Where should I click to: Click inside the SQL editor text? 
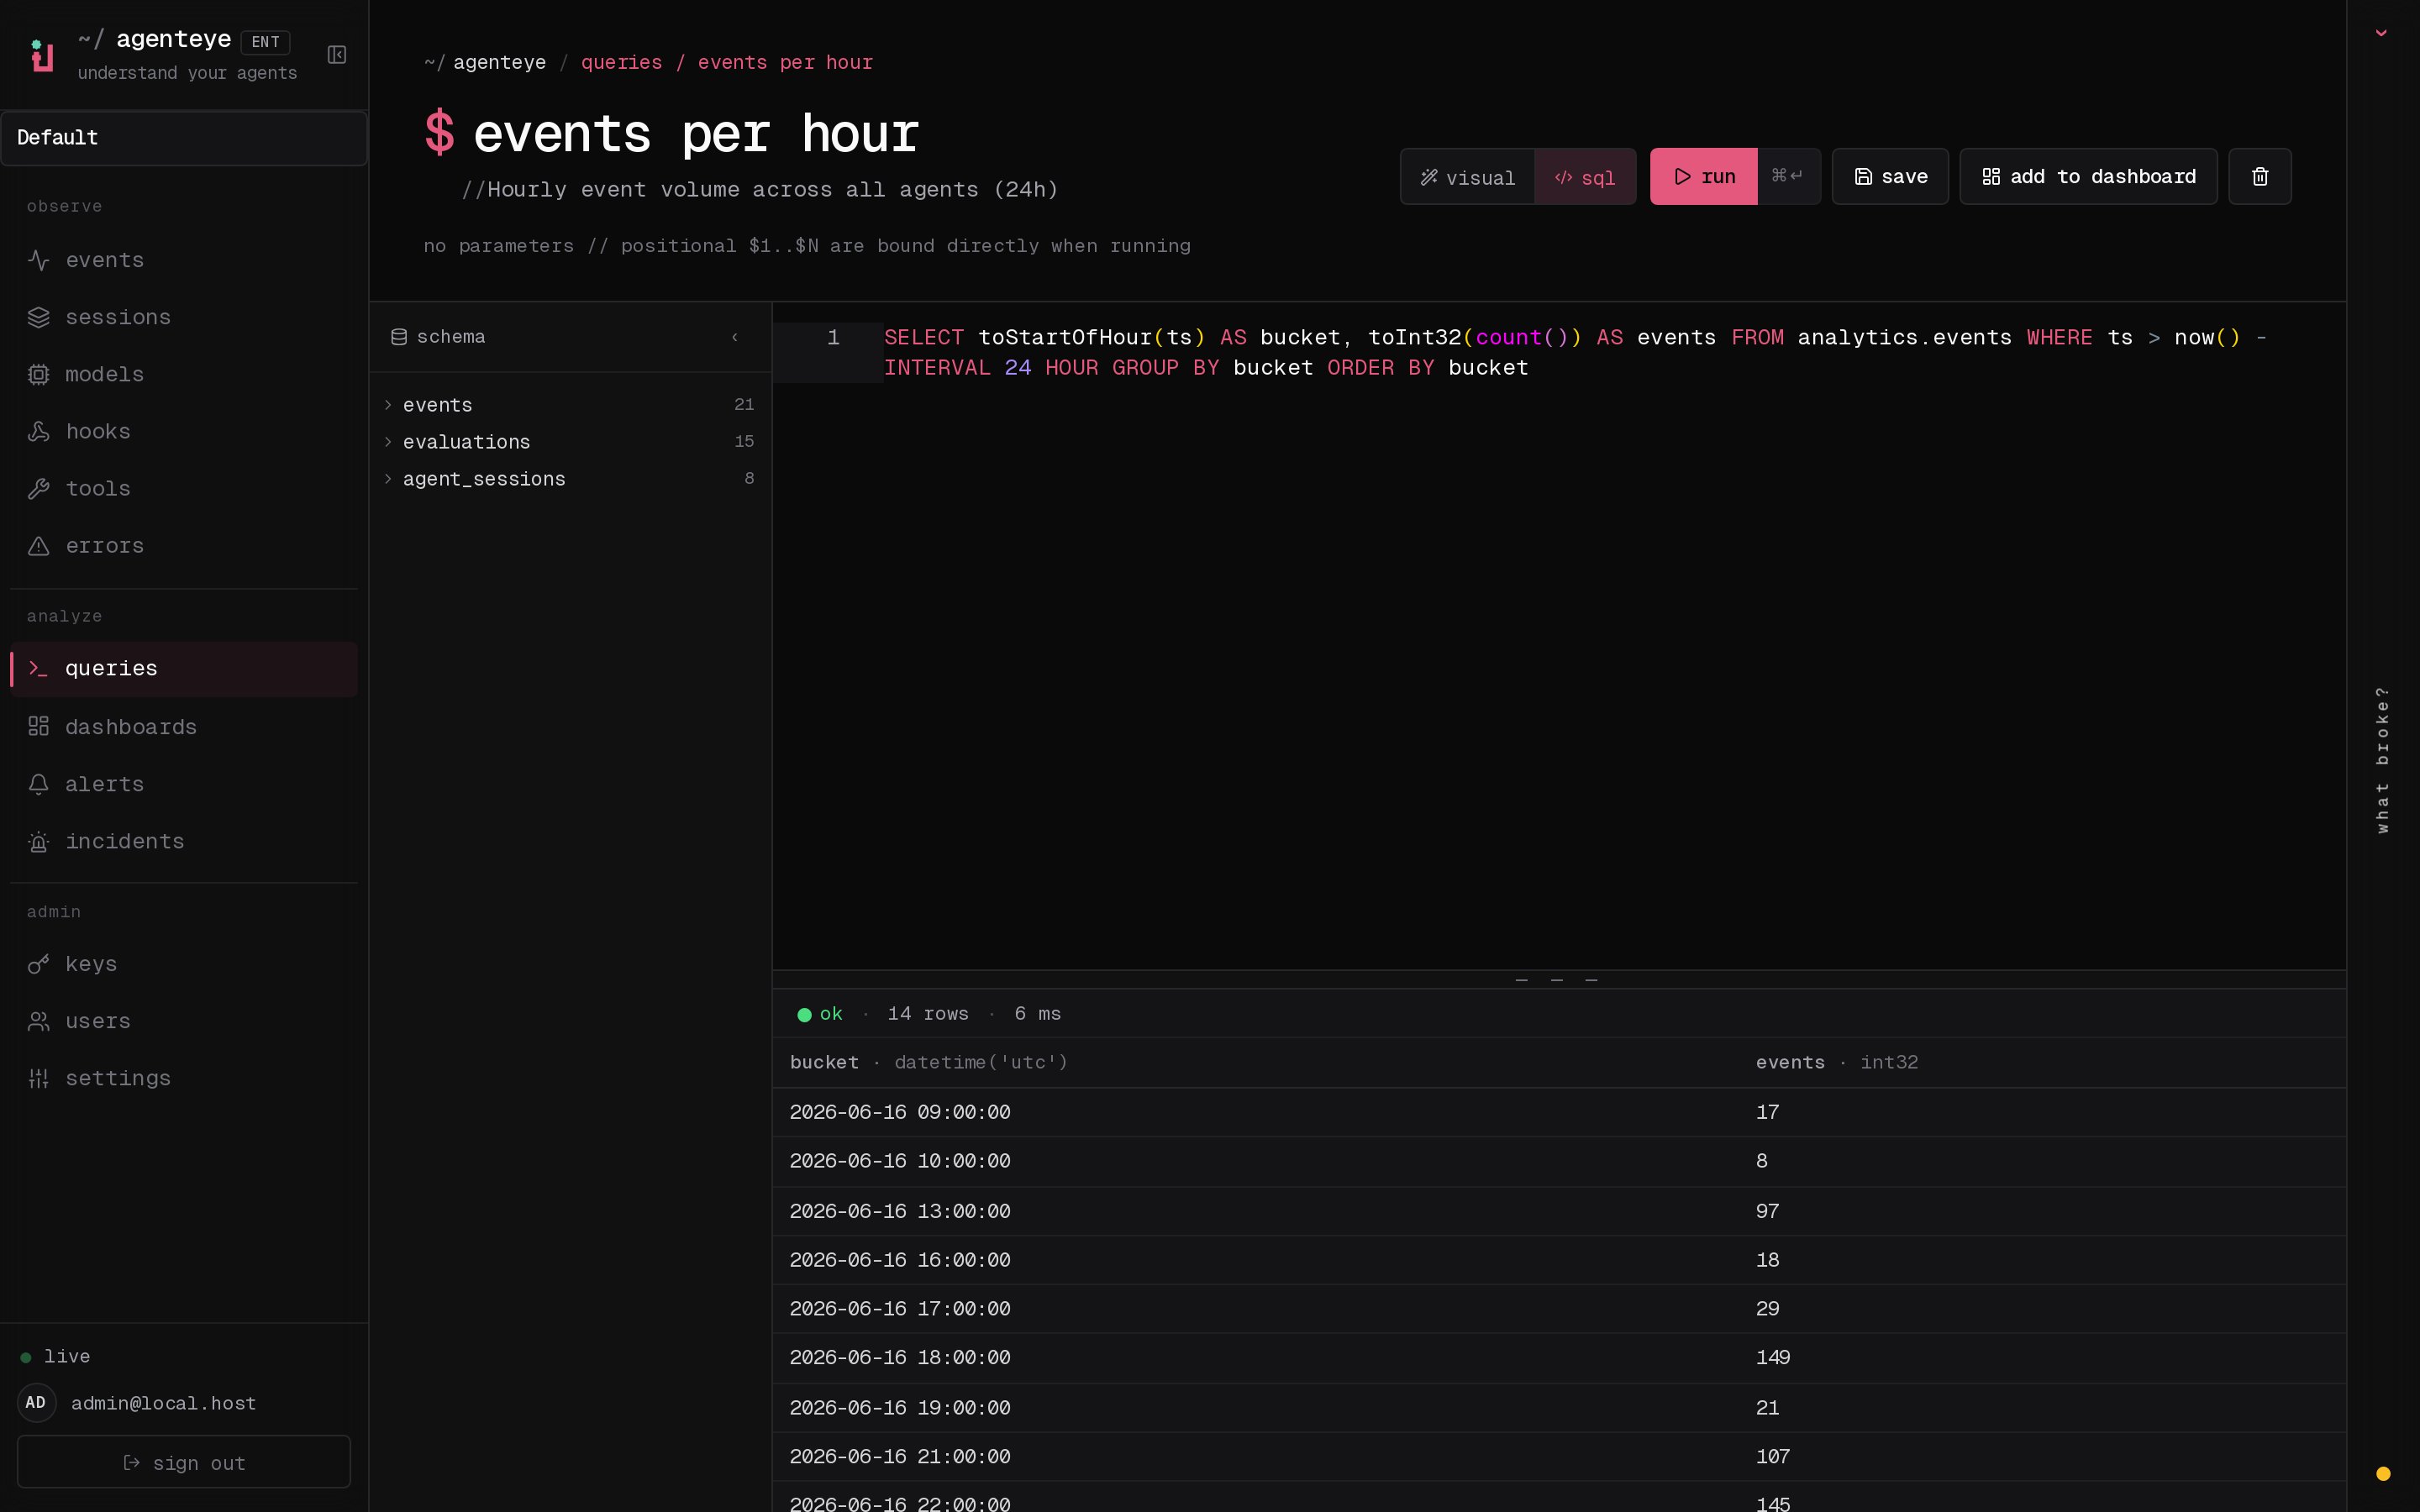click(1575, 353)
